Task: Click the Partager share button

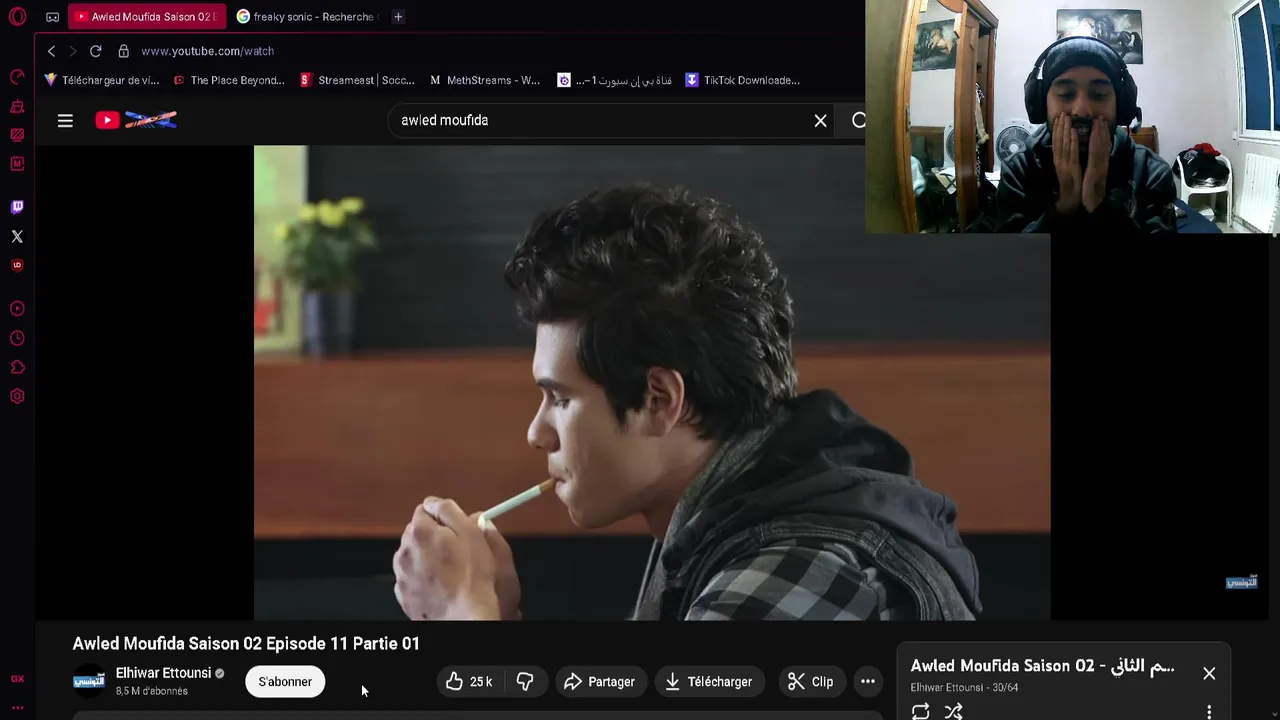Action: [599, 681]
